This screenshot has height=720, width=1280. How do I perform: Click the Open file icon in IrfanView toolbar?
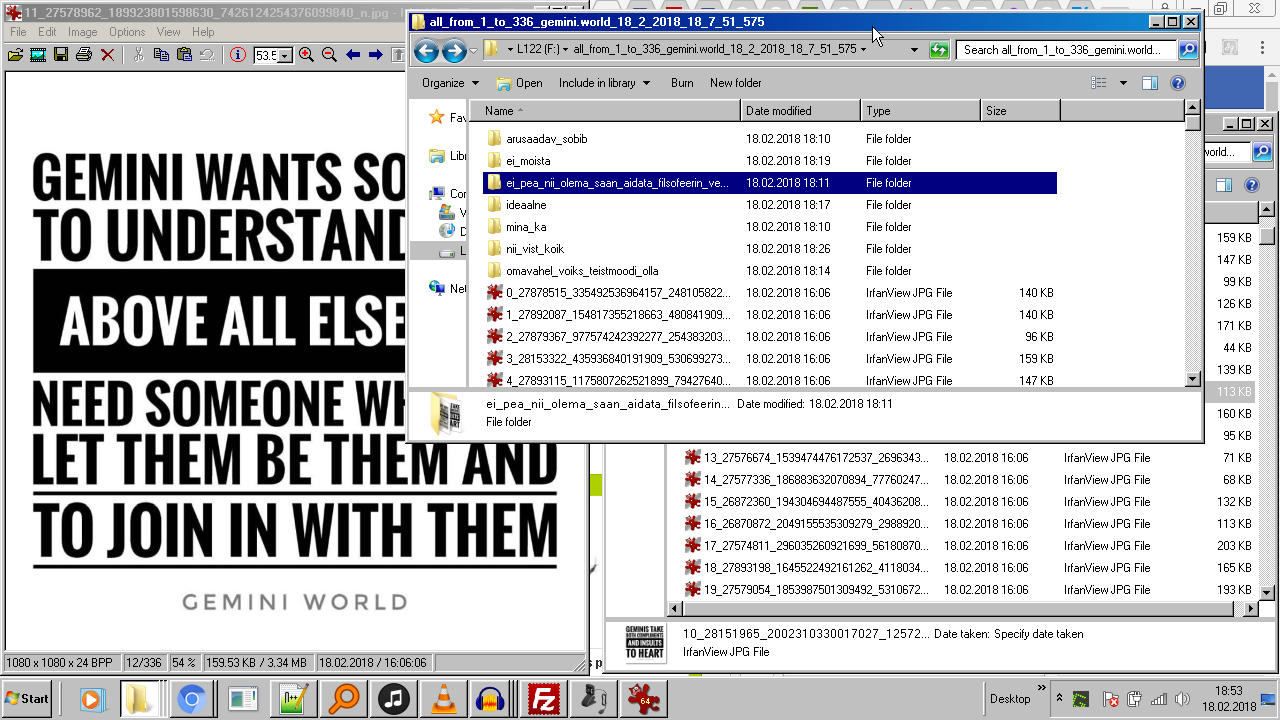[x=15, y=55]
